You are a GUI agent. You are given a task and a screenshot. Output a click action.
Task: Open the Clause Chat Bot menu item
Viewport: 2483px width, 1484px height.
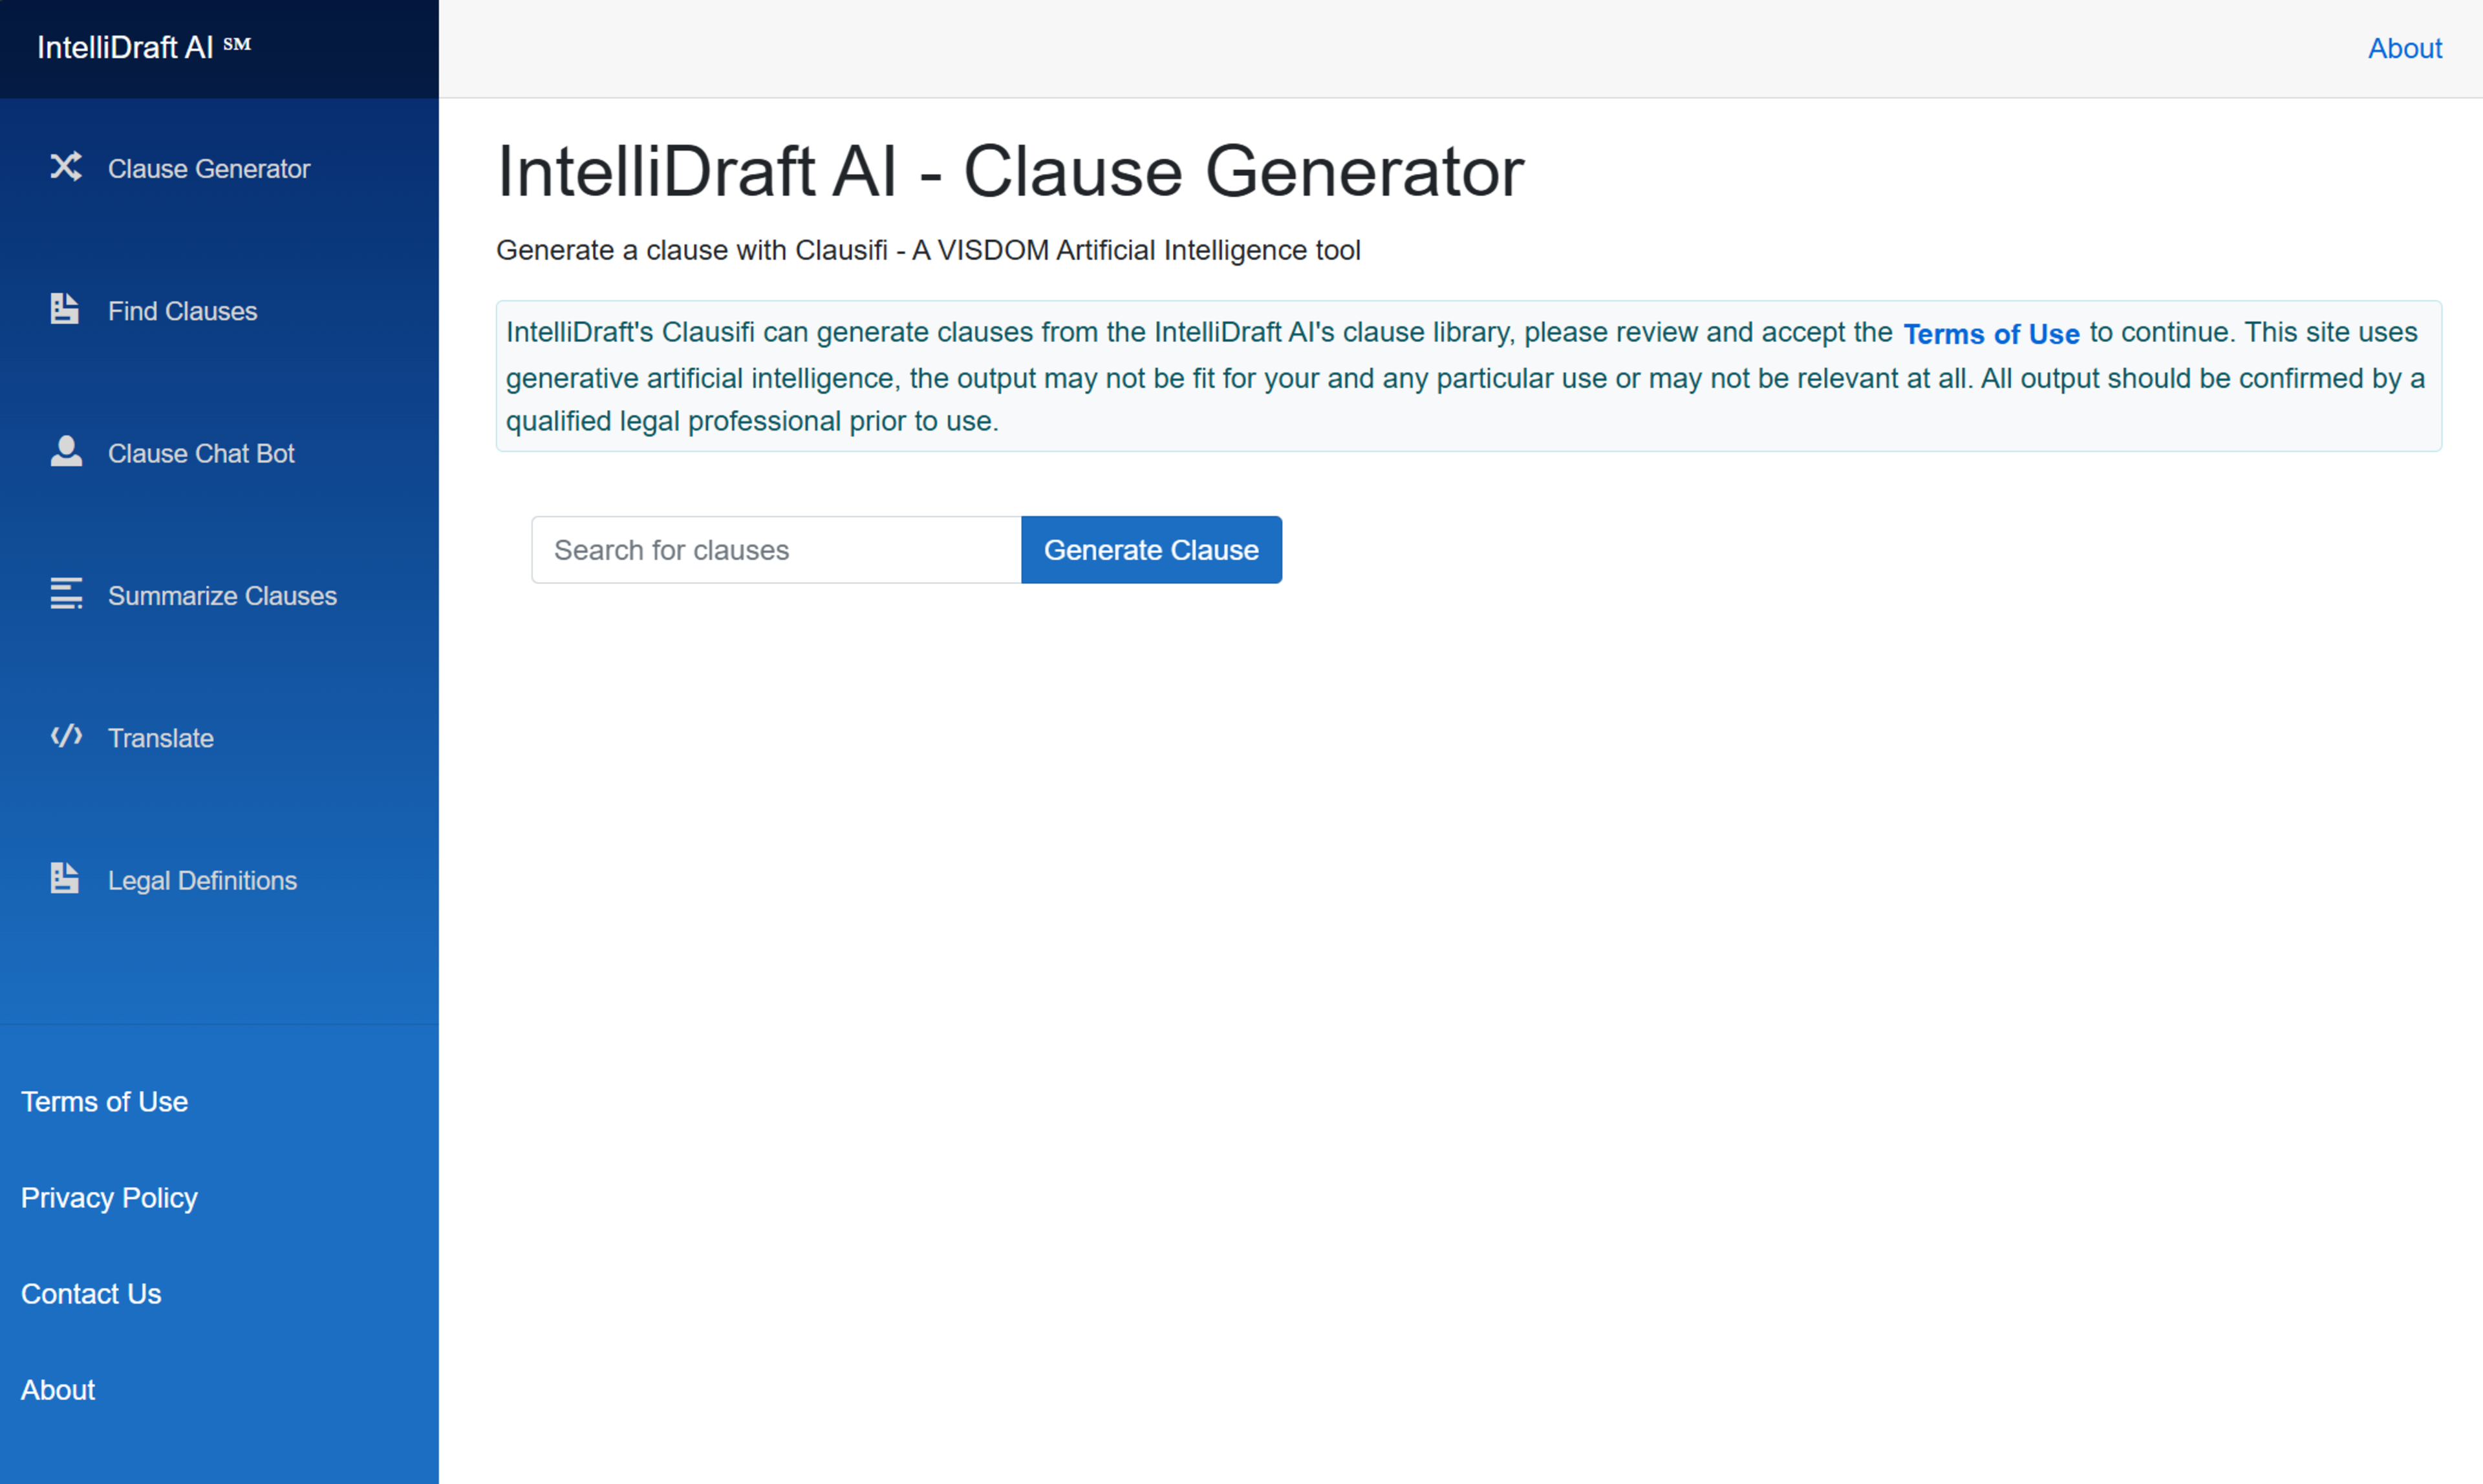[200, 453]
